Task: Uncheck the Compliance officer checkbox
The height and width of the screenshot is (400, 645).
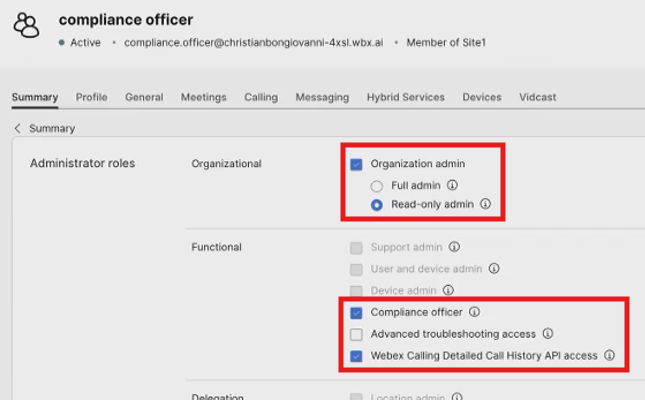Action: coord(356,312)
